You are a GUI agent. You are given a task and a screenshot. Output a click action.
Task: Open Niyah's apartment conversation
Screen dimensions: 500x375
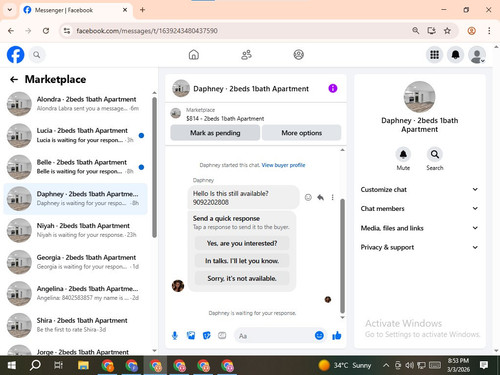pos(76,230)
